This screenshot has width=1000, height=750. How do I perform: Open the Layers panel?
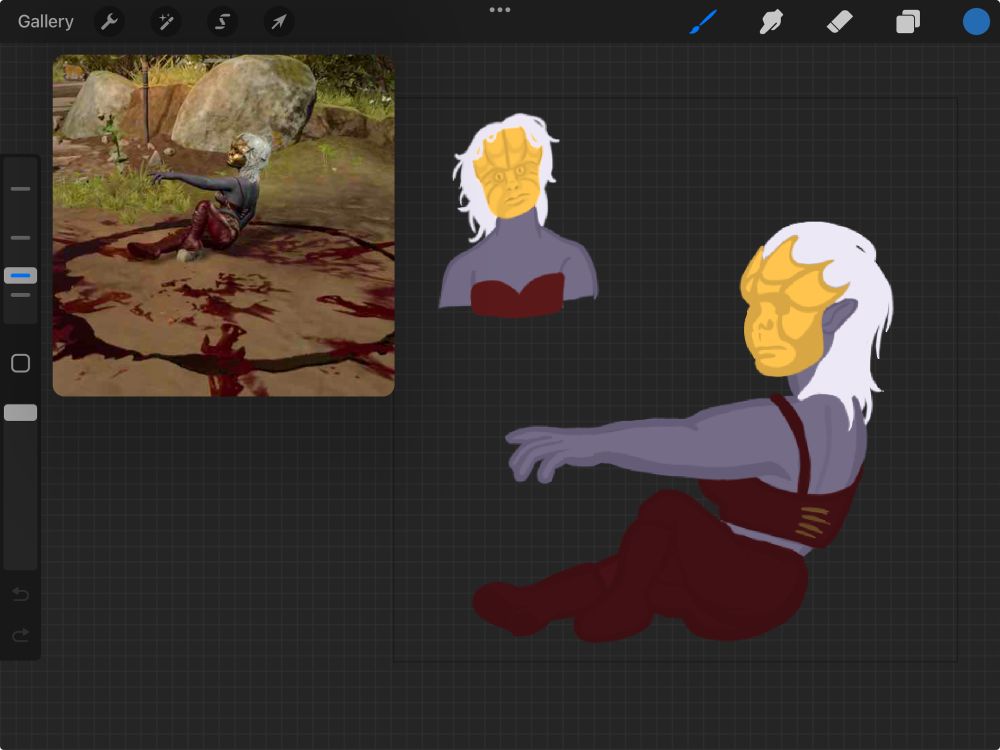coord(908,21)
